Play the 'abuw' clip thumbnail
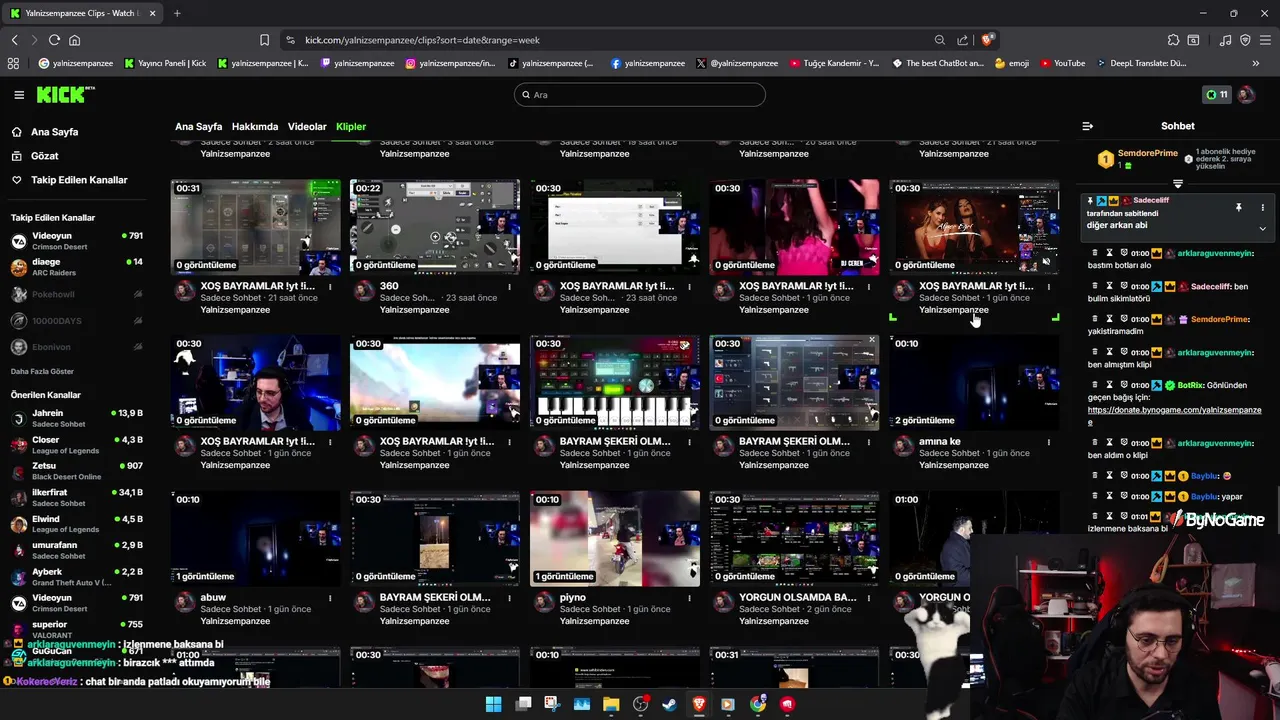The image size is (1280, 720). [256, 538]
